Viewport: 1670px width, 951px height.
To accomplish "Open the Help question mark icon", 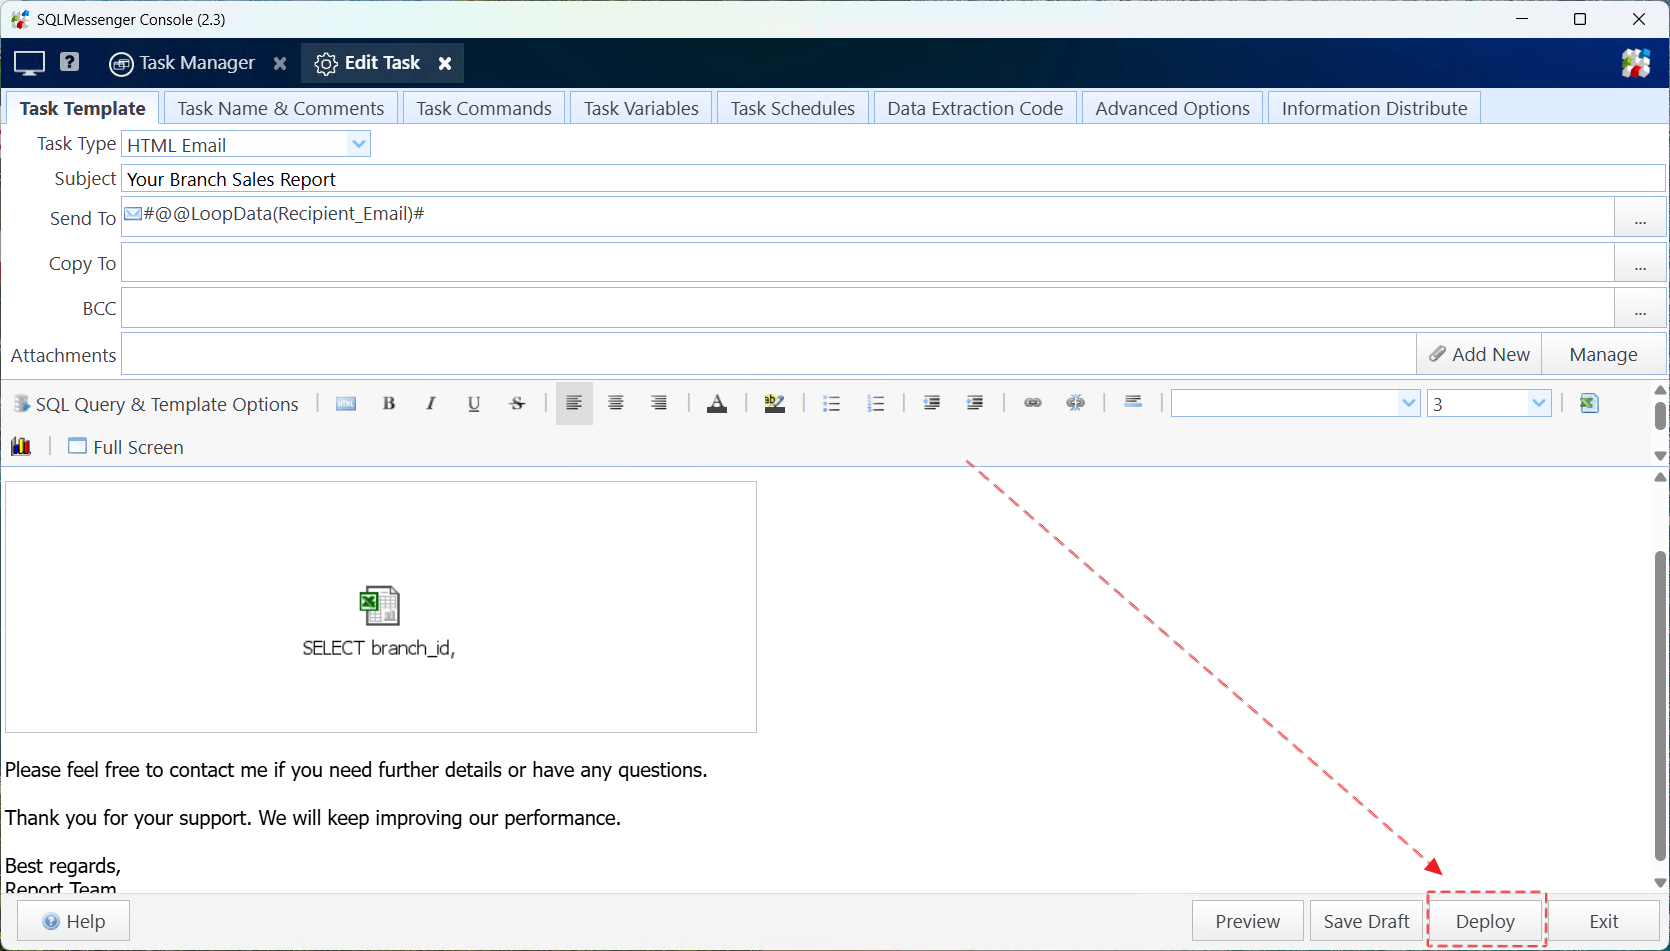I will (69, 62).
